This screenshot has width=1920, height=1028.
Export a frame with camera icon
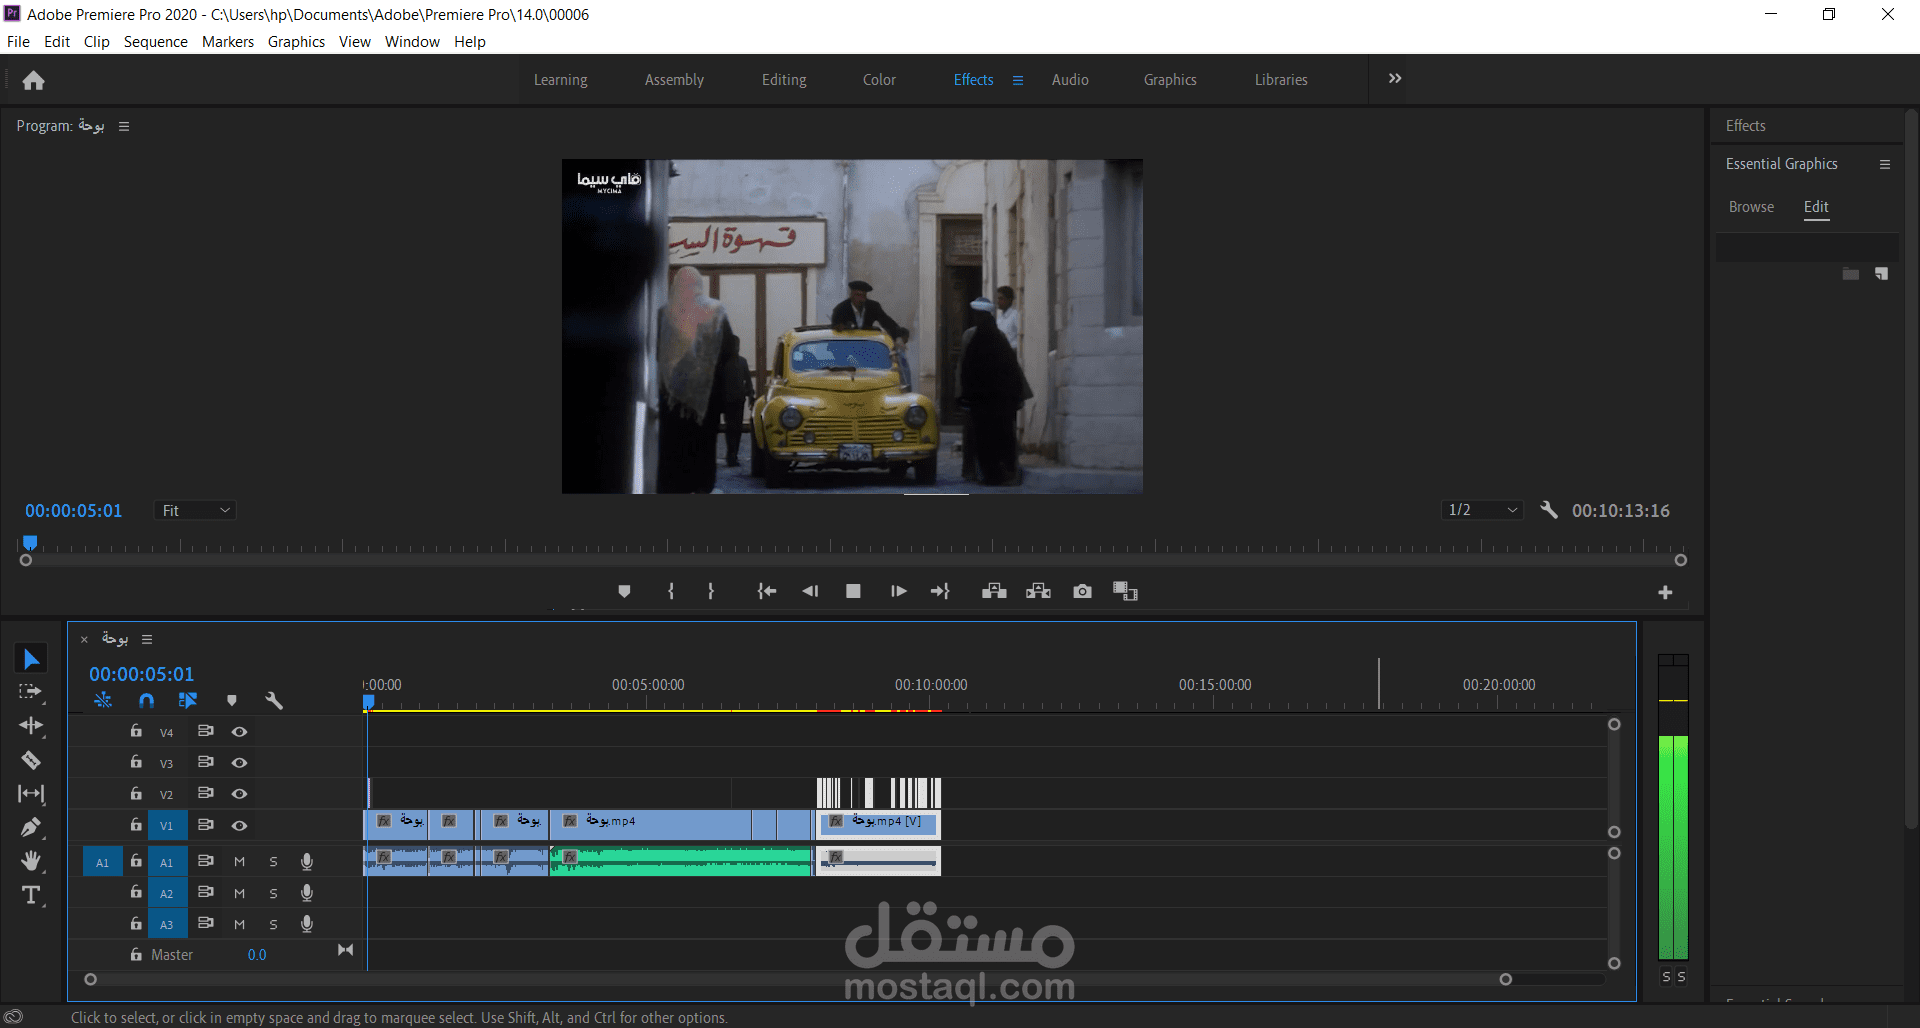[x=1082, y=591]
